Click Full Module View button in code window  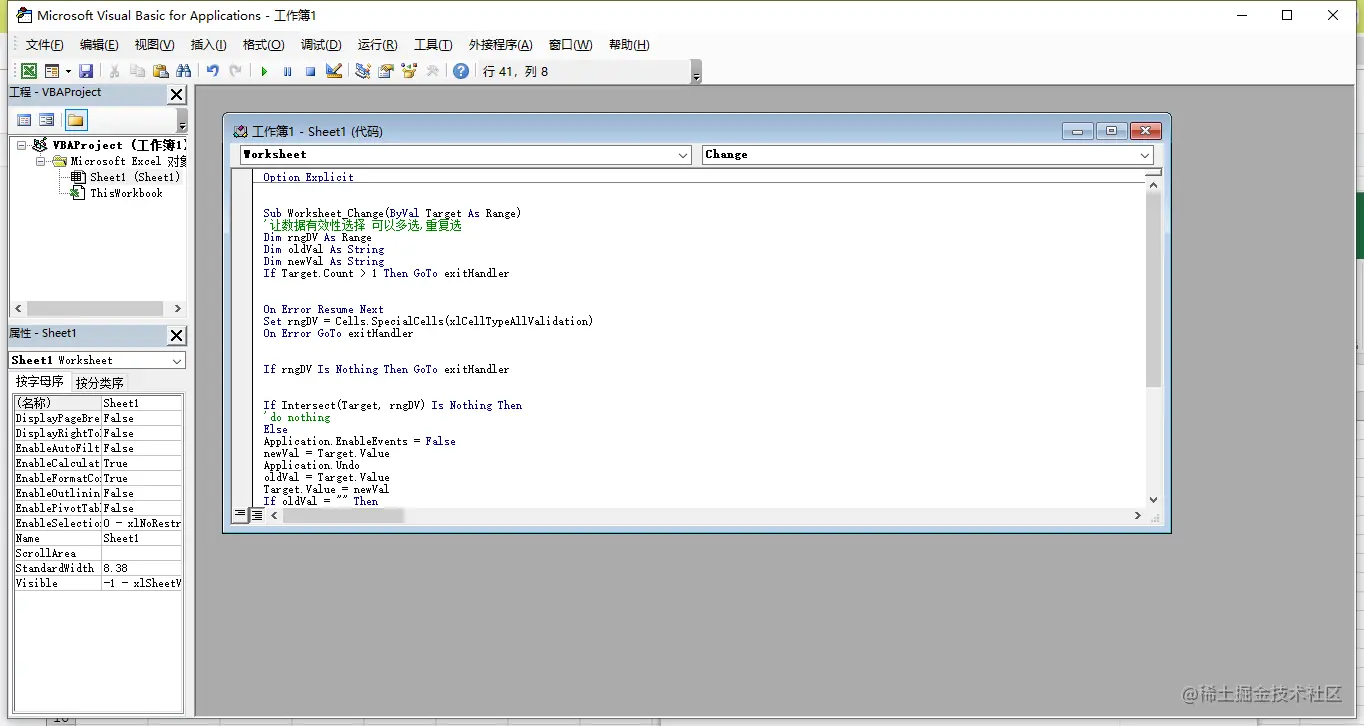pyautogui.click(x=256, y=515)
